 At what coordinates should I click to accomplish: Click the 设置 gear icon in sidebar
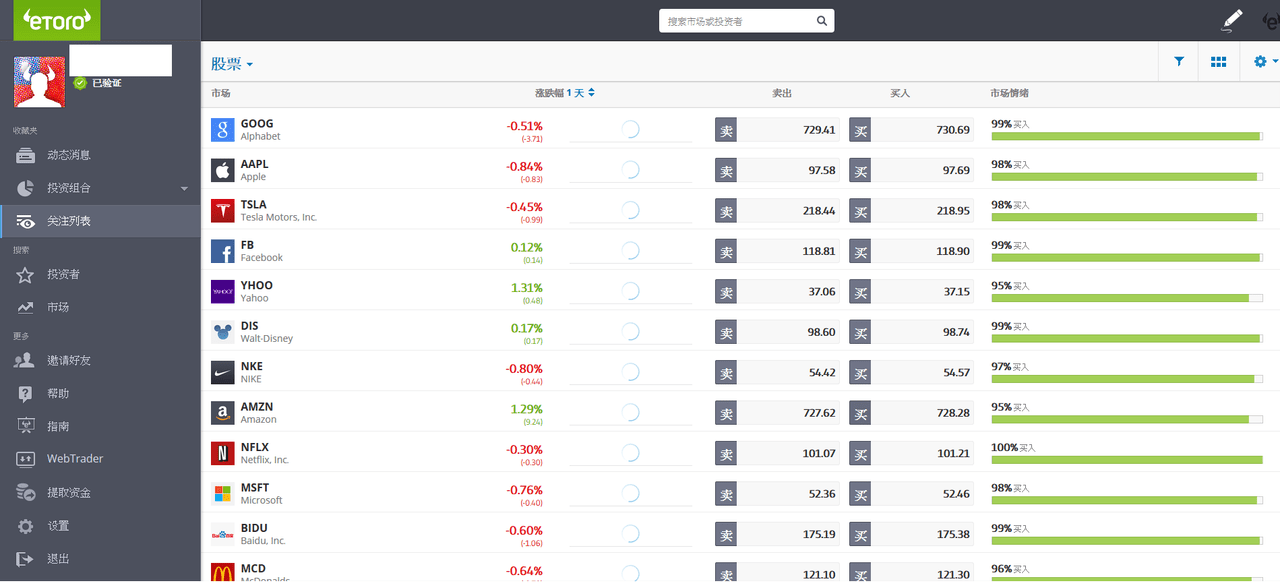click(26, 525)
